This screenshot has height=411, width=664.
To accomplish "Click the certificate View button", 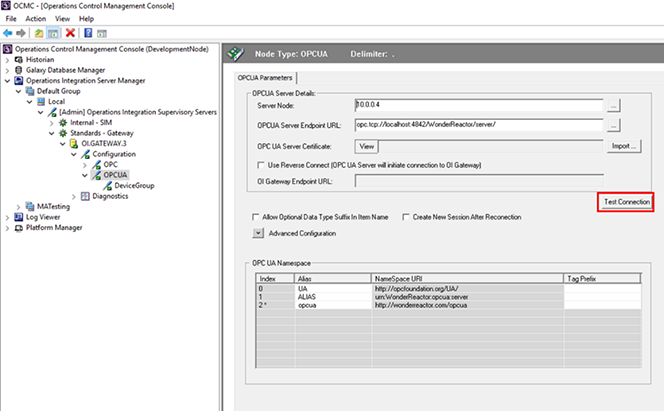I will coord(366,146).
